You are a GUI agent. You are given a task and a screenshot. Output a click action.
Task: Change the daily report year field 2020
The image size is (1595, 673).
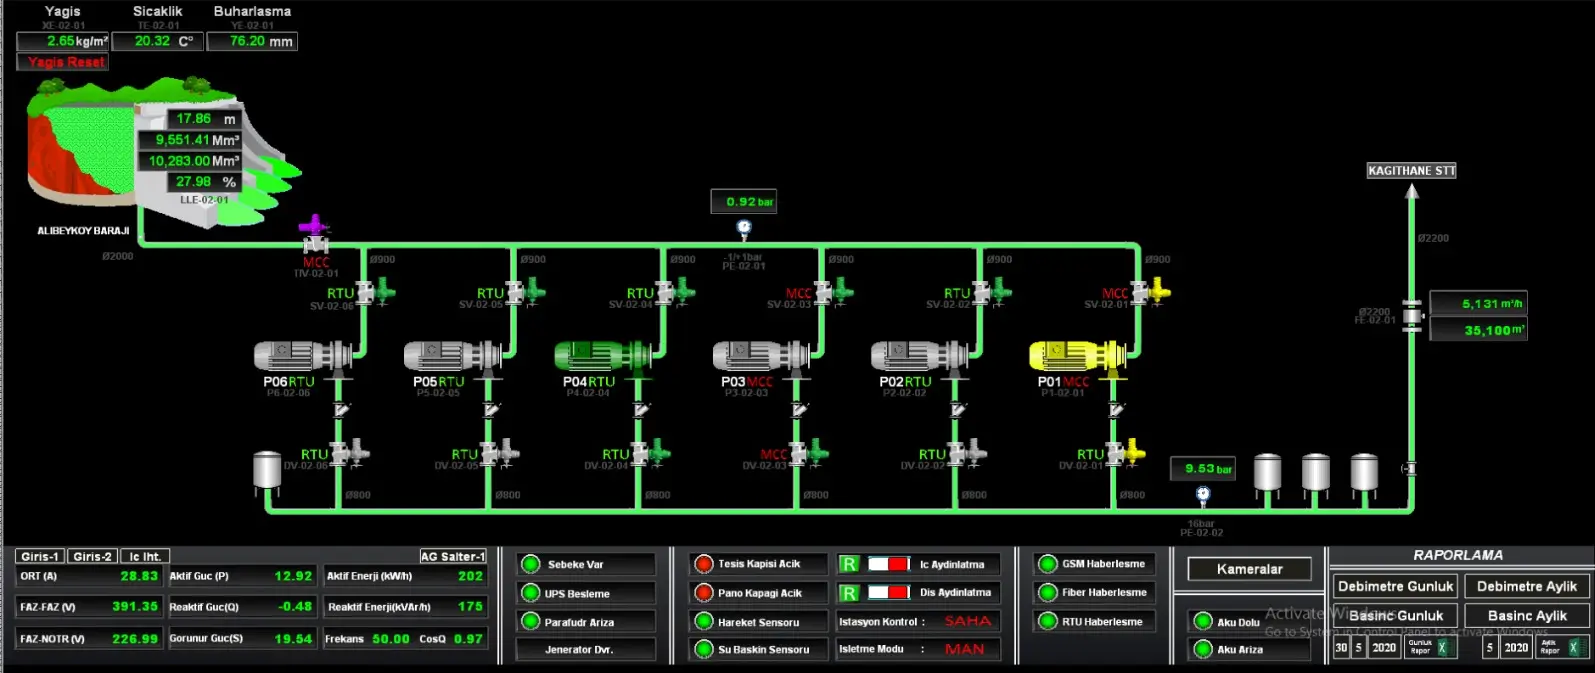(x=1384, y=648)
